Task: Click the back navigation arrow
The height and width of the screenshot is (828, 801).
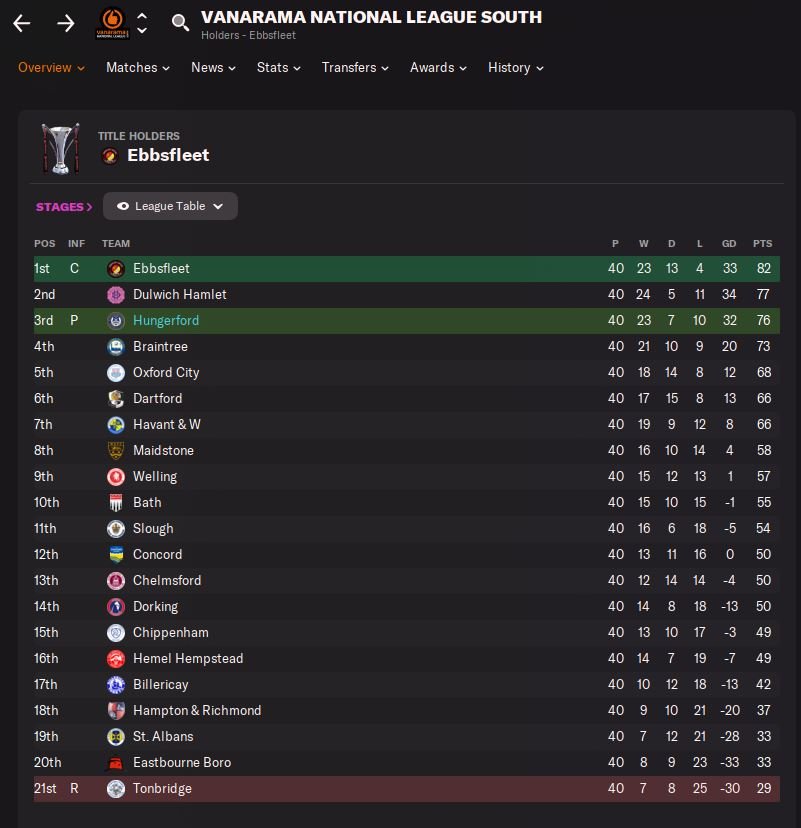Action: [22, 23]
